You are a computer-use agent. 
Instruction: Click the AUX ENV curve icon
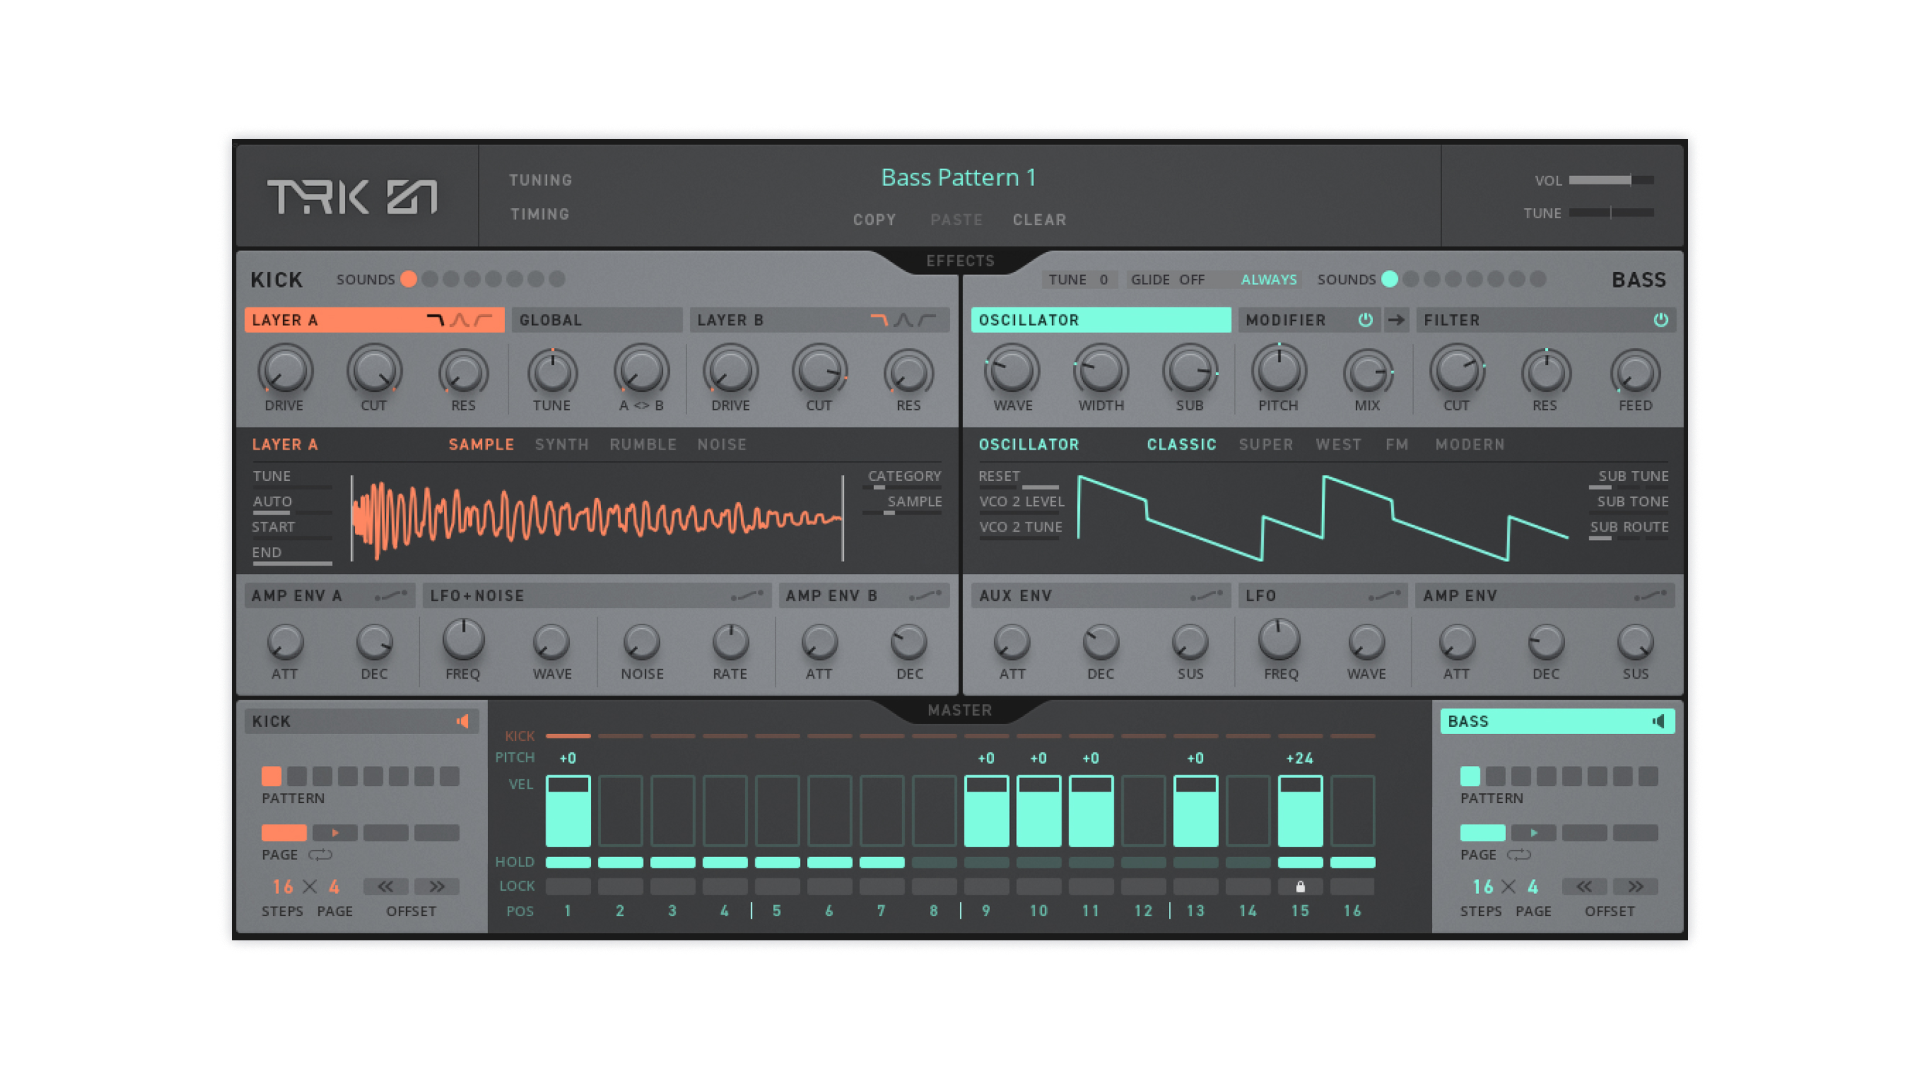[1207, 596]
